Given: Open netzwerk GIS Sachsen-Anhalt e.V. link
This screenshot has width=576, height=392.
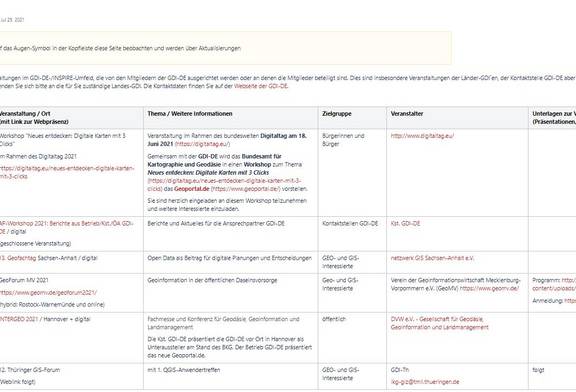Looking at the screenshot, I should 432,258.
